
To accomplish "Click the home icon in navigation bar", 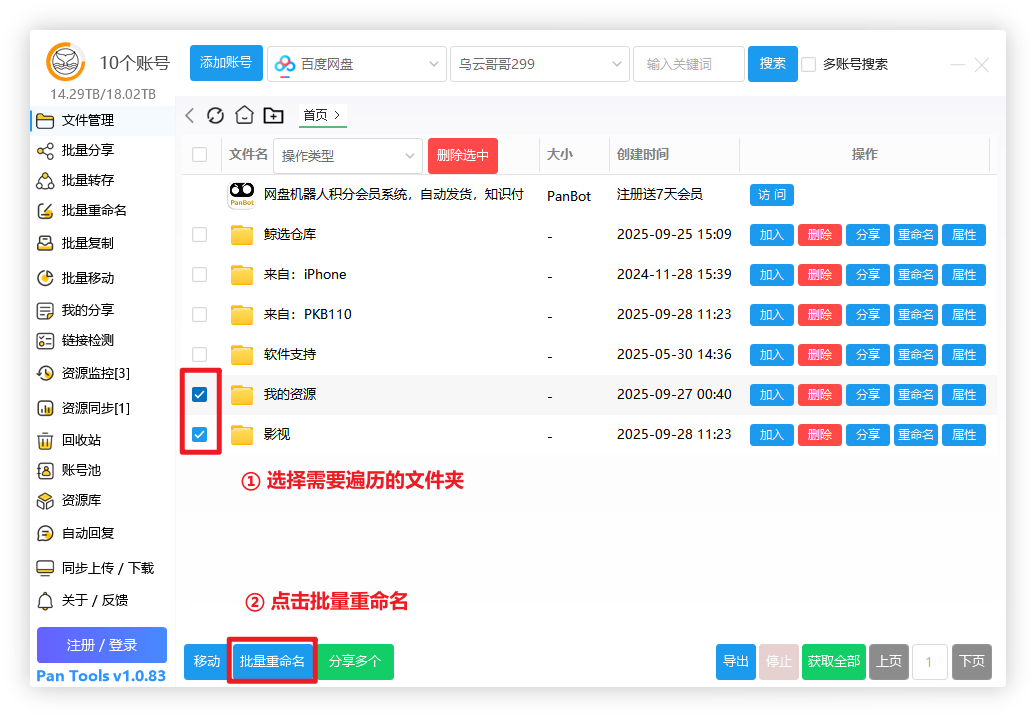I will [x=244, y=115].
